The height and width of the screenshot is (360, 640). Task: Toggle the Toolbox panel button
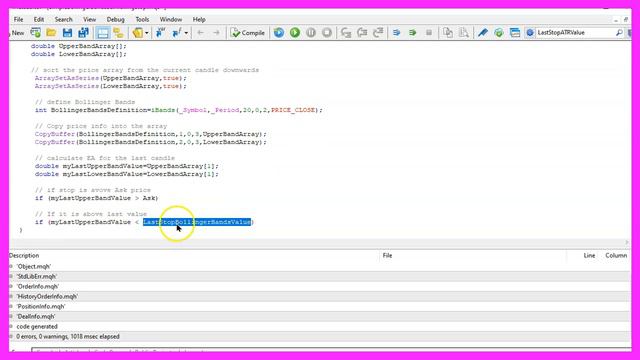[102, 33]
